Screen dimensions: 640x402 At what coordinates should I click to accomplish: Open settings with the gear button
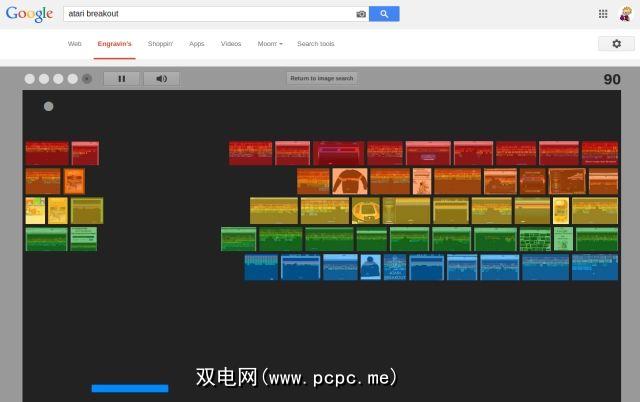616,44
